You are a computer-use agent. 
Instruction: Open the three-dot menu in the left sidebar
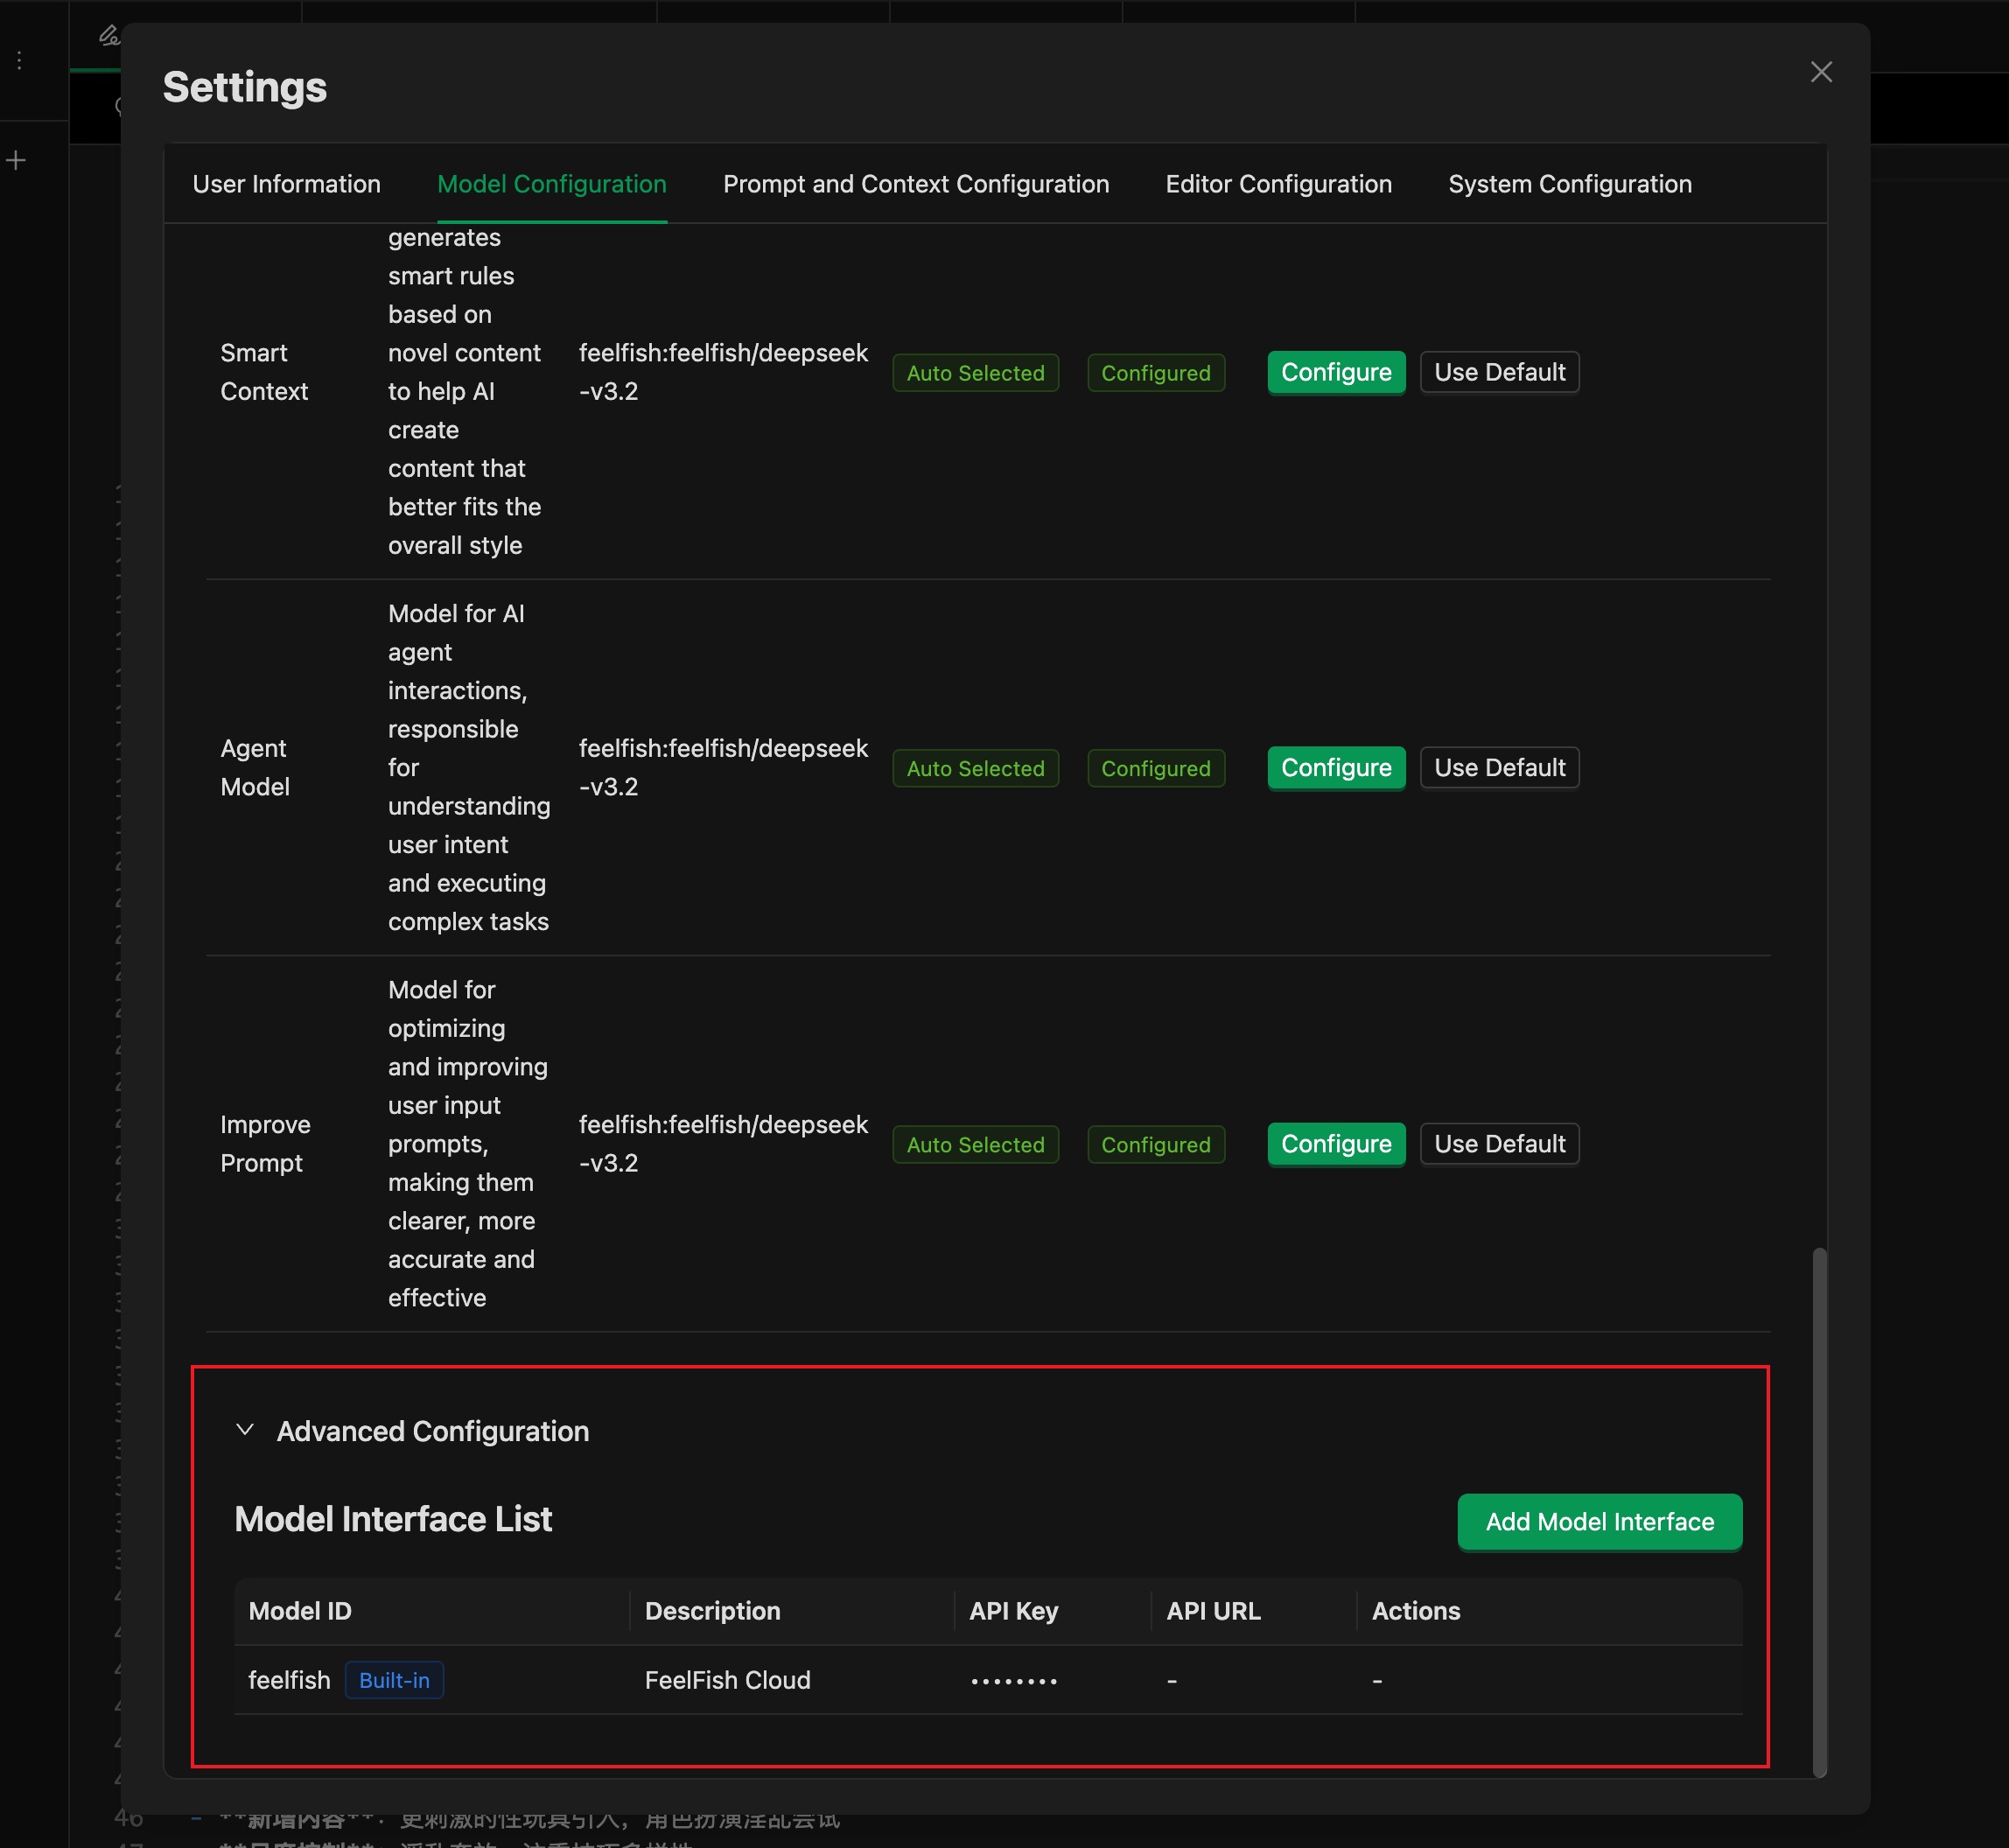tap(18, 60)
